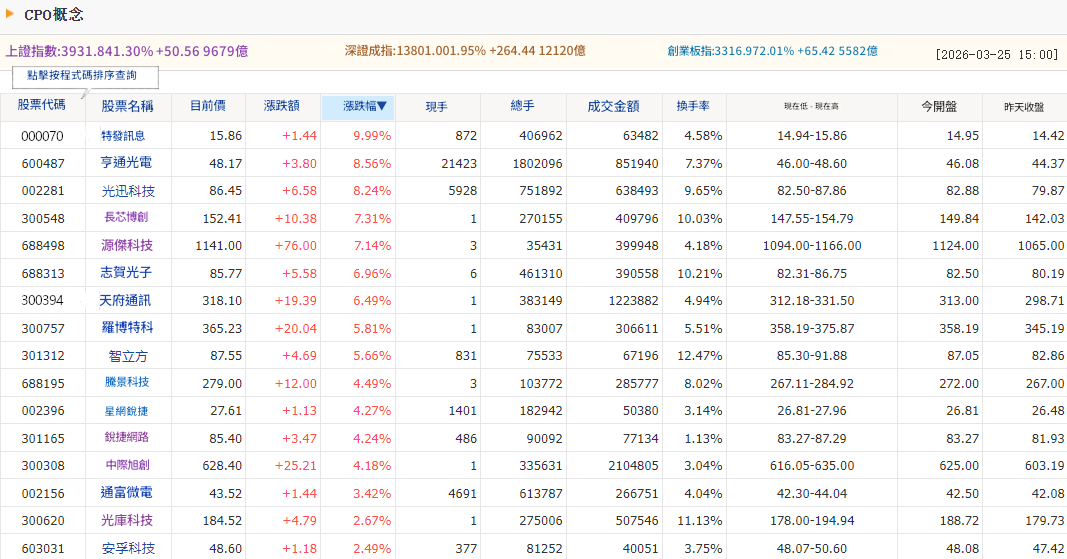This screenshot has height=559, width=1067.
Task: Open the 創業板指 index quote
Action: click(x=772, y=51)
